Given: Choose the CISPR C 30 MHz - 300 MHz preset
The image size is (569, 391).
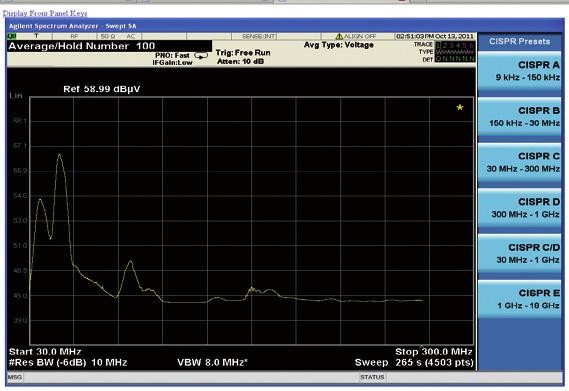Looking at the screenshot, I should [520, 163].
